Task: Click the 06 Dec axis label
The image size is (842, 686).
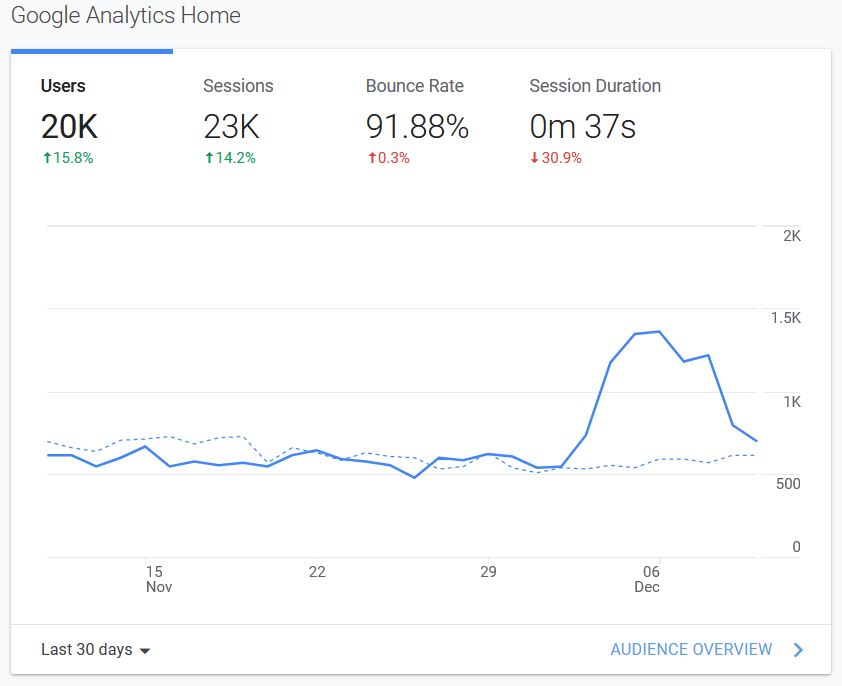Action: pyautogui.click(x=647, y=579)
